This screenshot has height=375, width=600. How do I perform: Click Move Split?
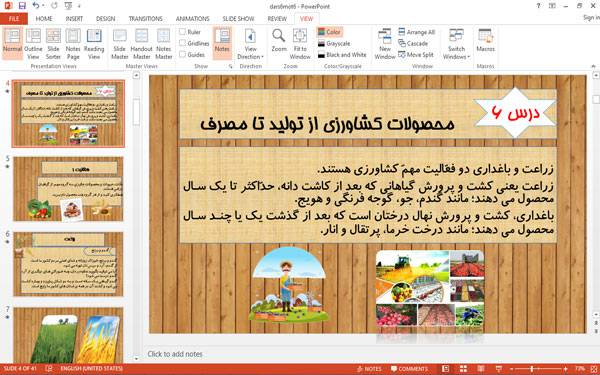416,55
